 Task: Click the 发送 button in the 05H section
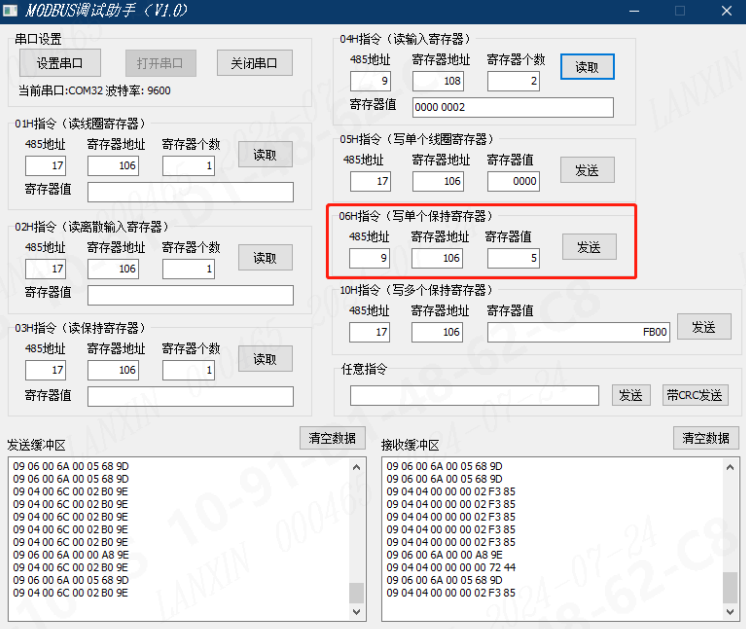pos(587,170)
